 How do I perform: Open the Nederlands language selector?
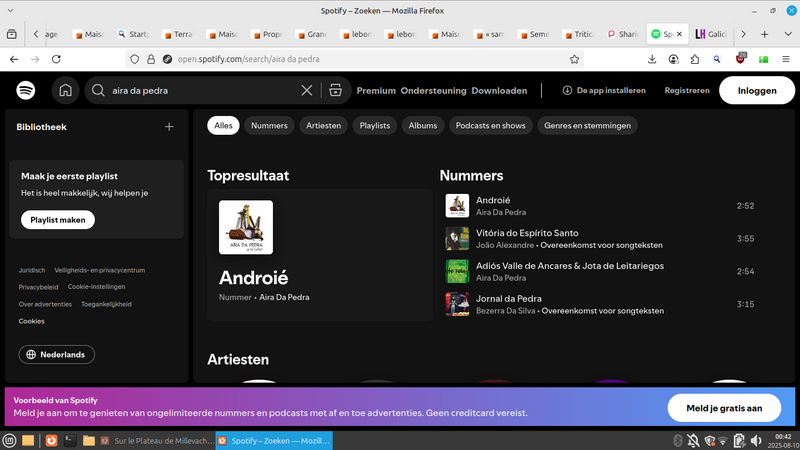pos(57,355)
